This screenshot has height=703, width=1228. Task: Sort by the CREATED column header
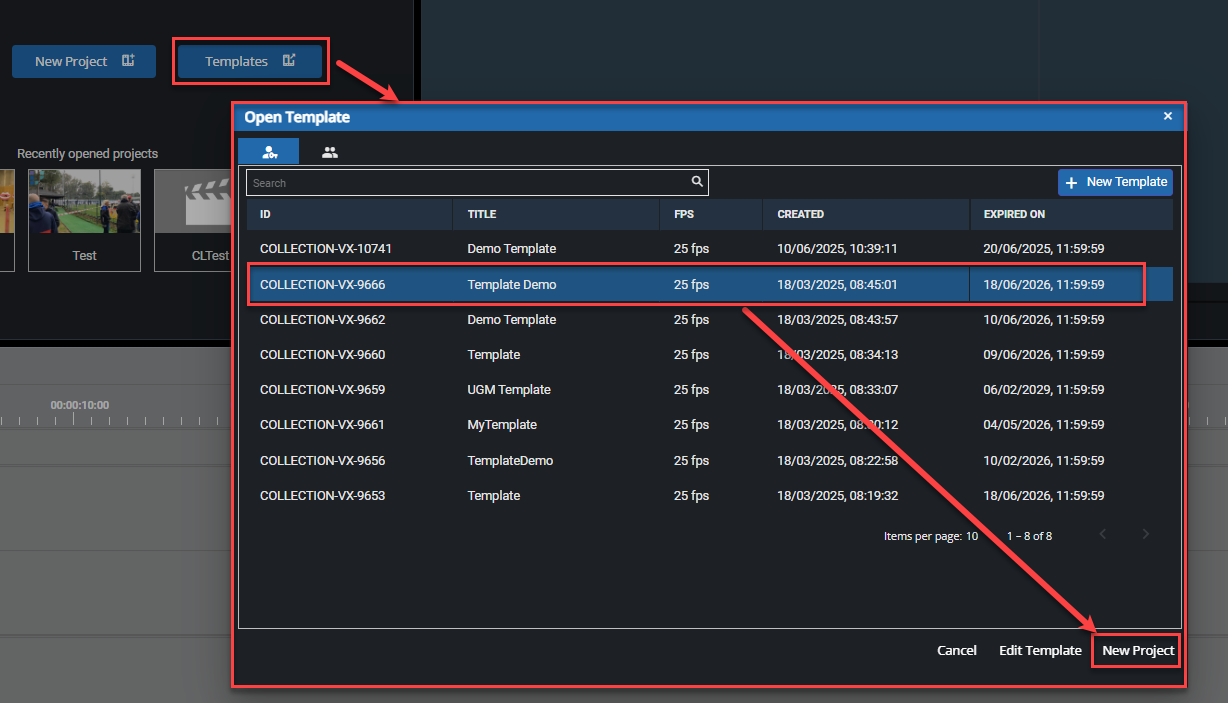pyautogui.click(x=800, y=214)
